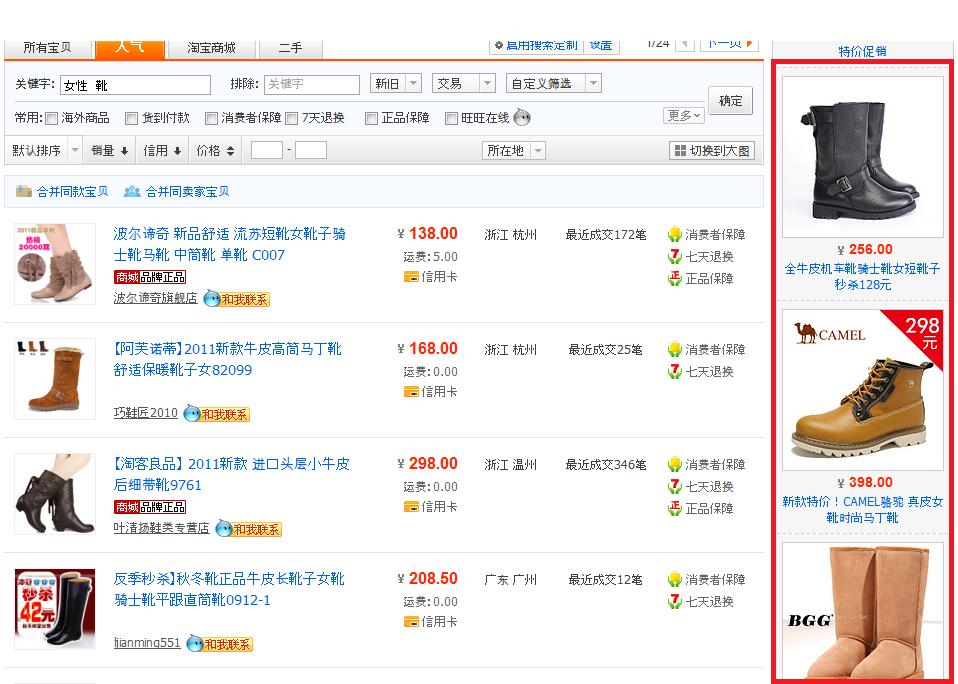Toggle 价格 sort order
The image size is (958, 684).
click(215, 150)
